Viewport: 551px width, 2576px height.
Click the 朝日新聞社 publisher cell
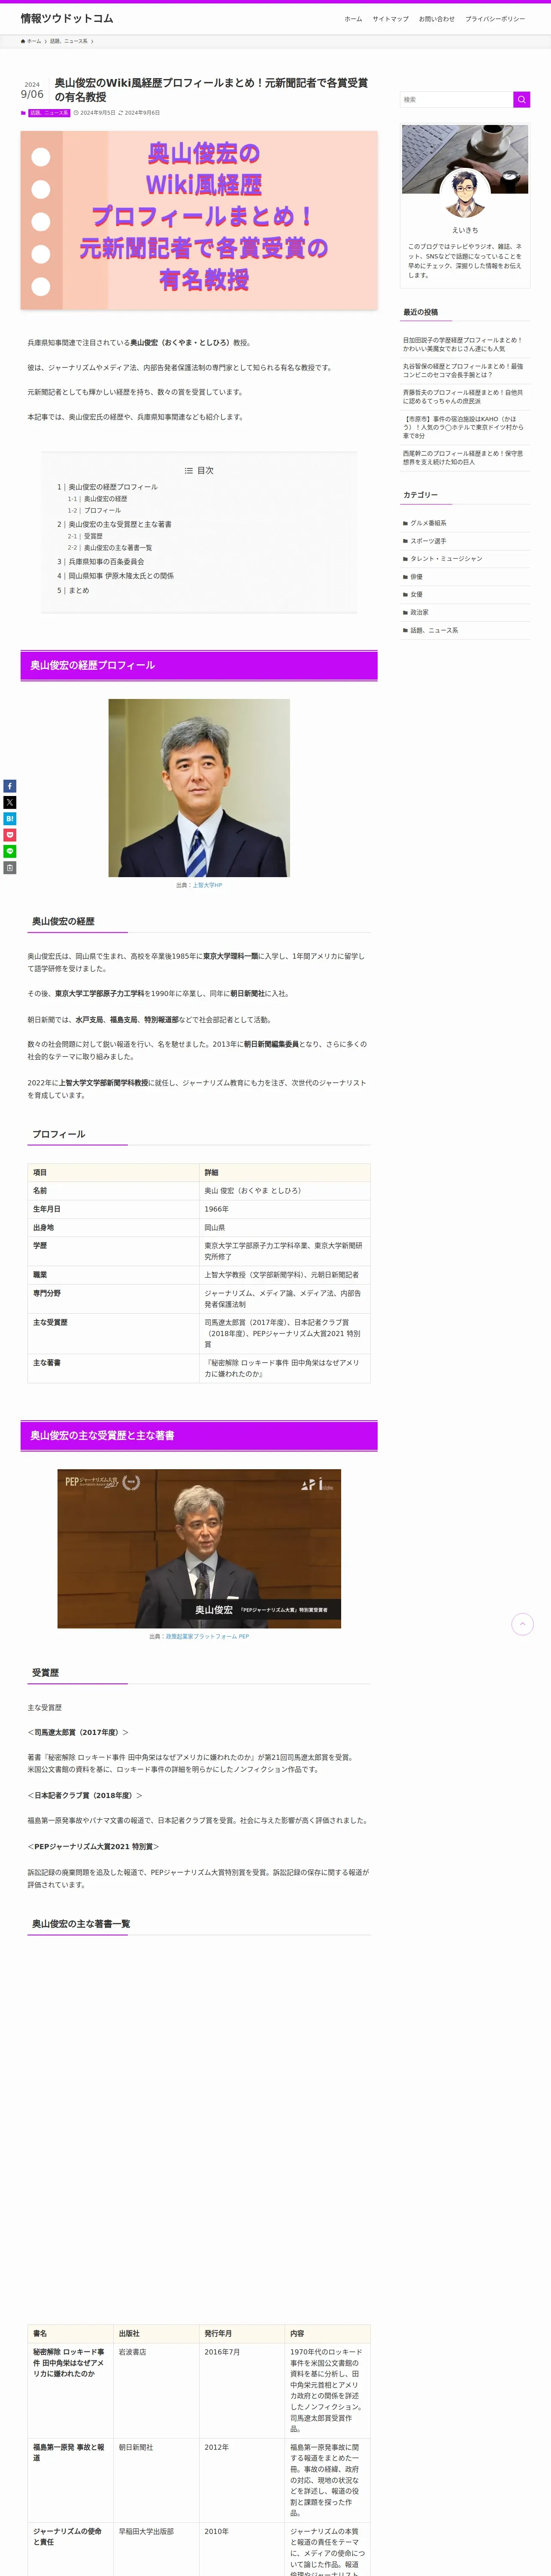156,2480
